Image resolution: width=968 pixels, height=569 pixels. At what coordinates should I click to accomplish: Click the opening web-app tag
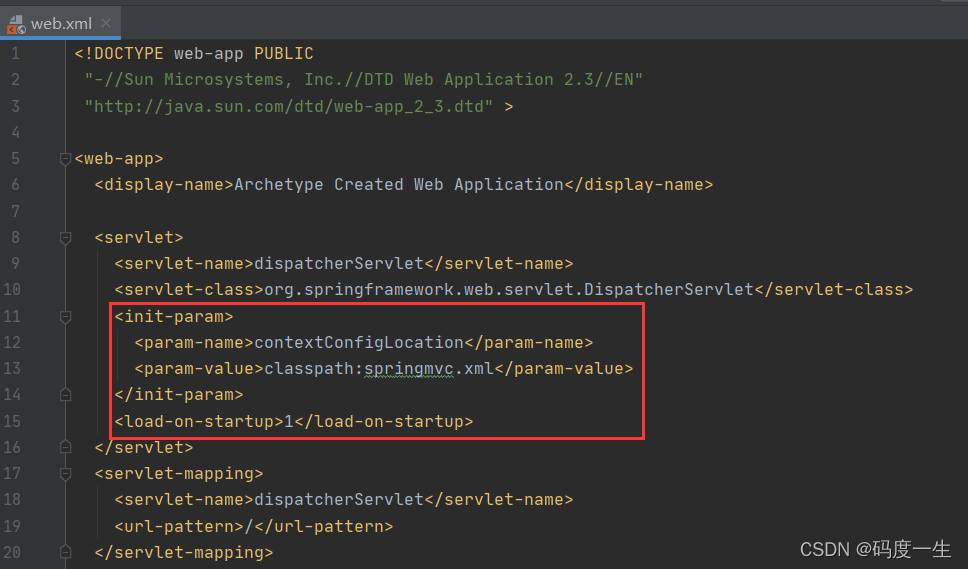[119, 159]
